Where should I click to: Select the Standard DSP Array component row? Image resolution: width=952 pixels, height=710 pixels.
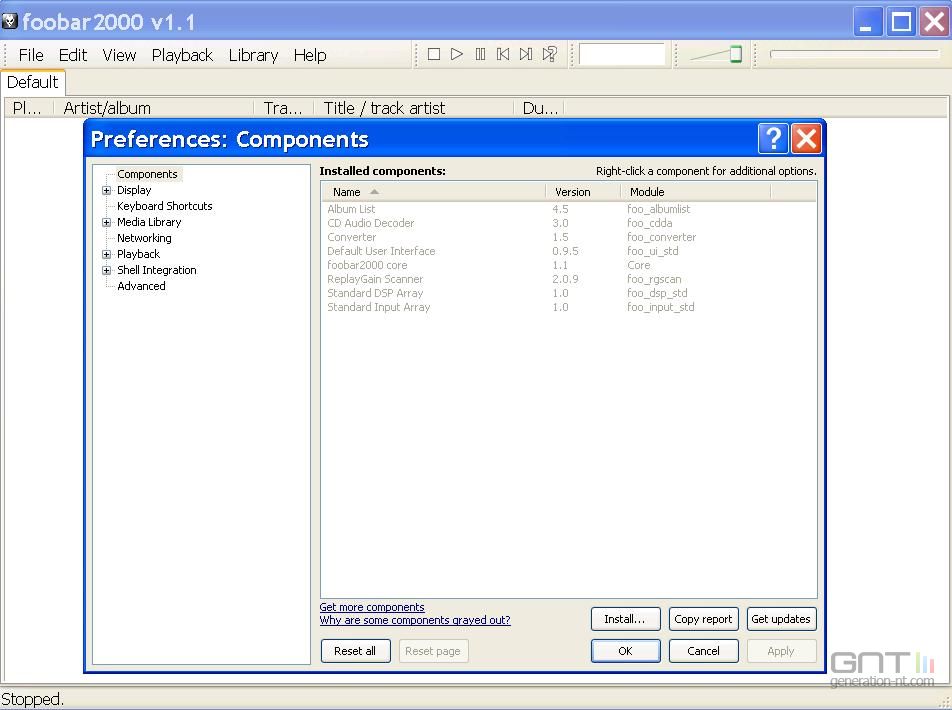569,293
